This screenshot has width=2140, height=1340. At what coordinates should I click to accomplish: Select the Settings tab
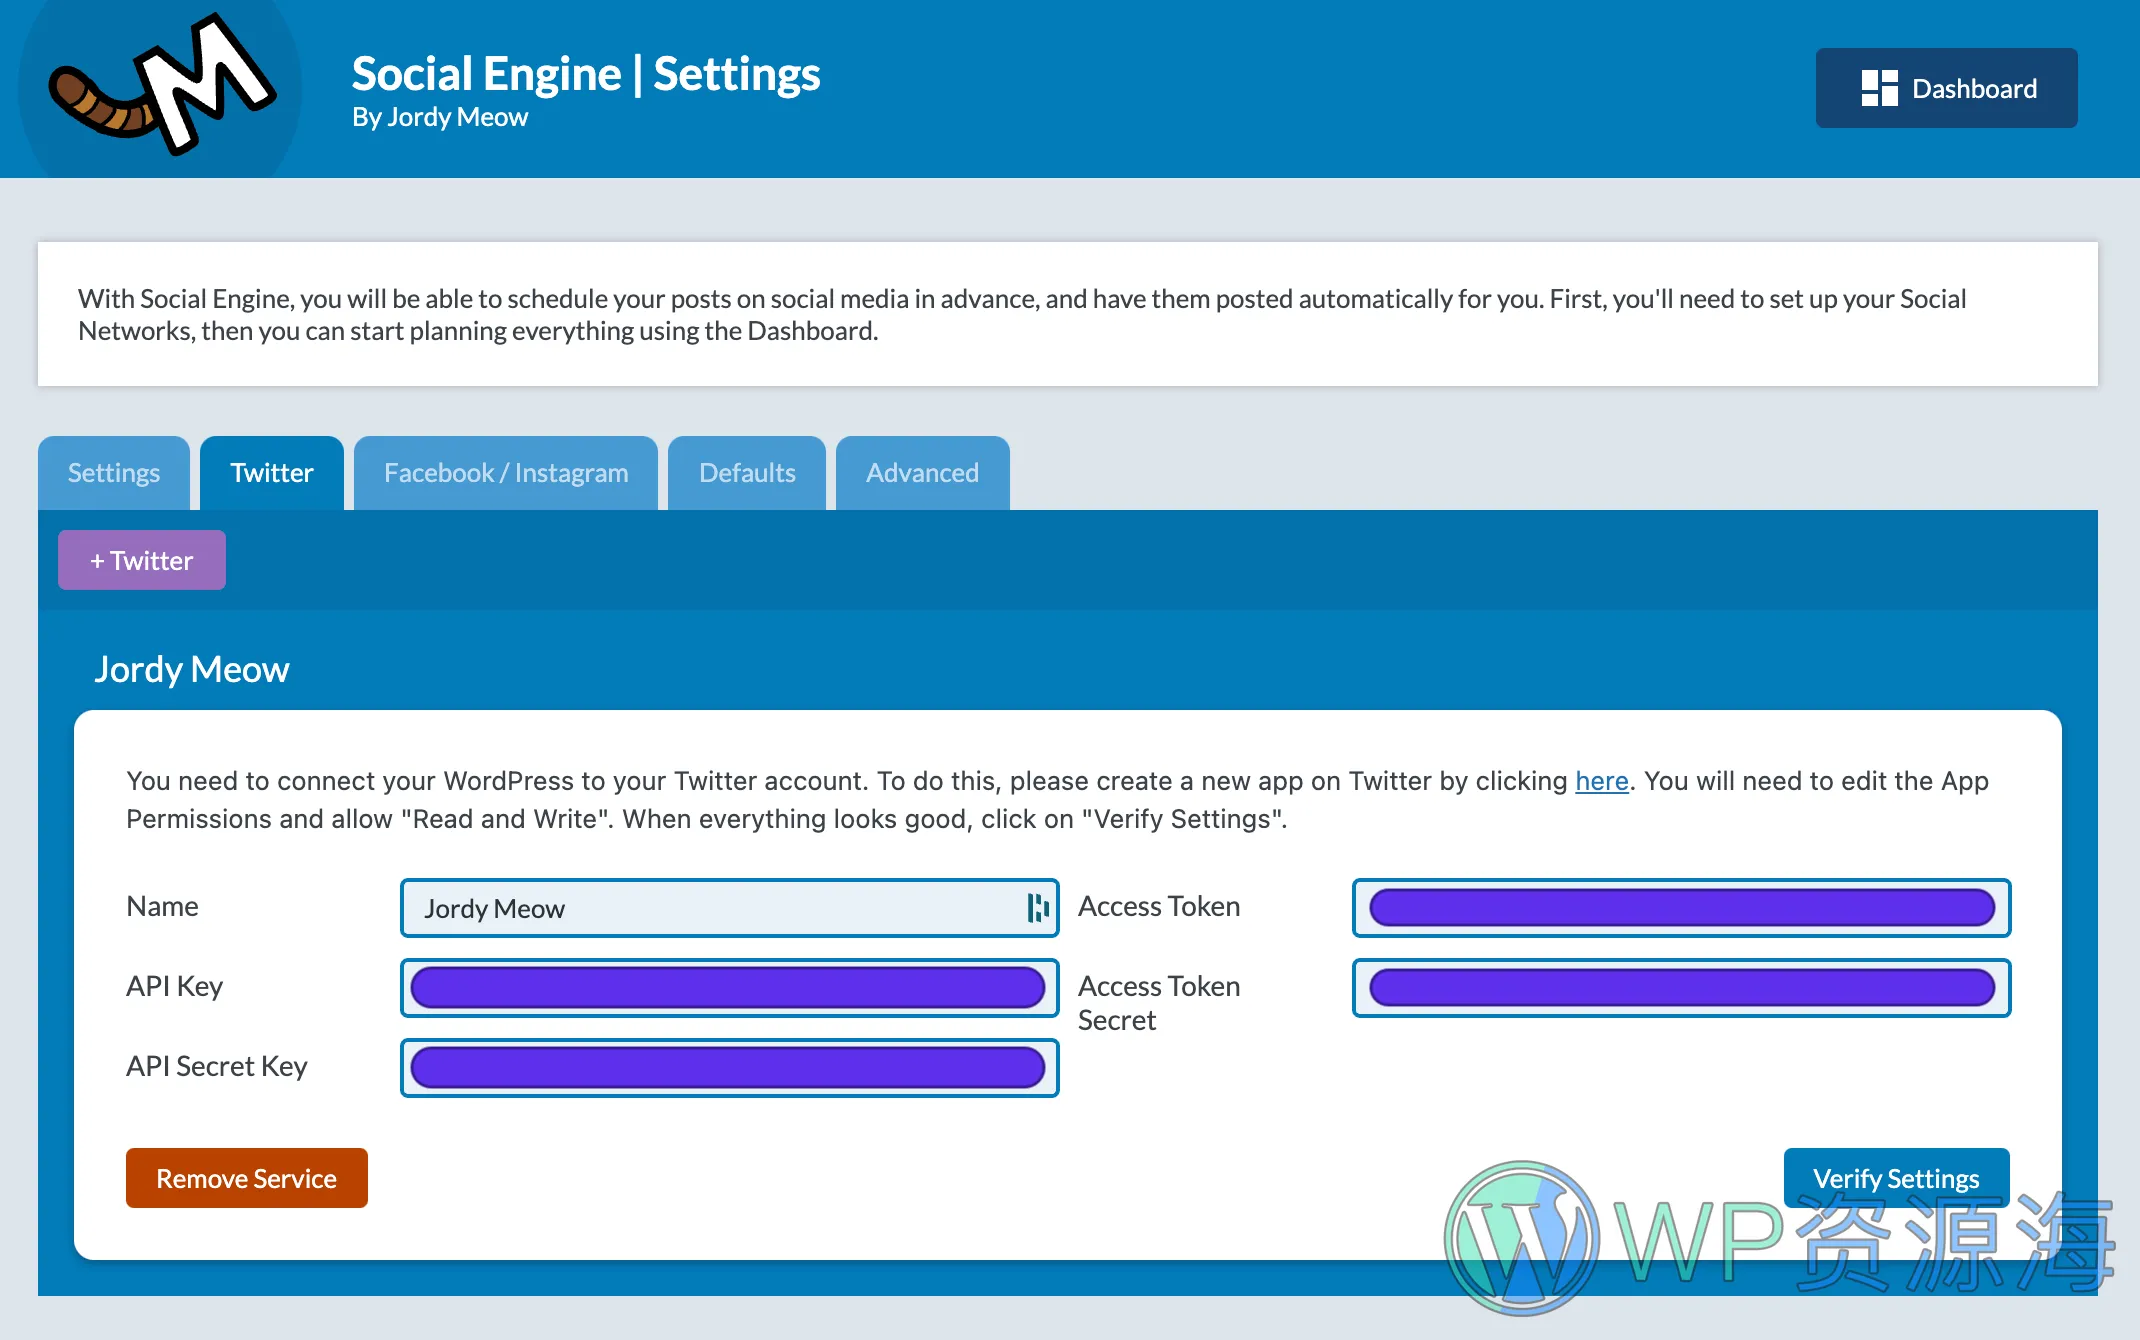coord(114,472)
